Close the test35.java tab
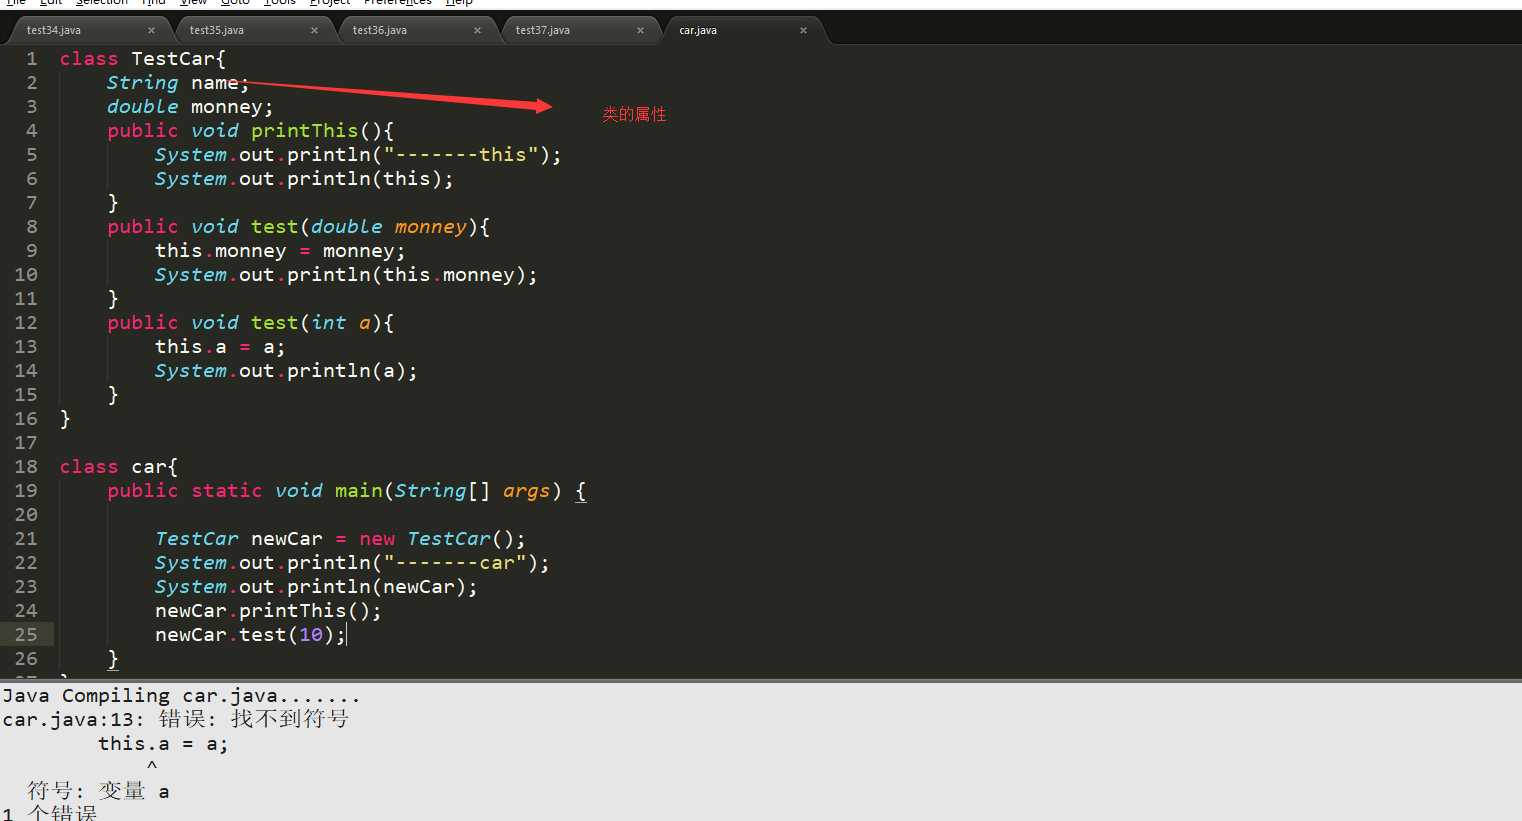 tap(314, 30)
